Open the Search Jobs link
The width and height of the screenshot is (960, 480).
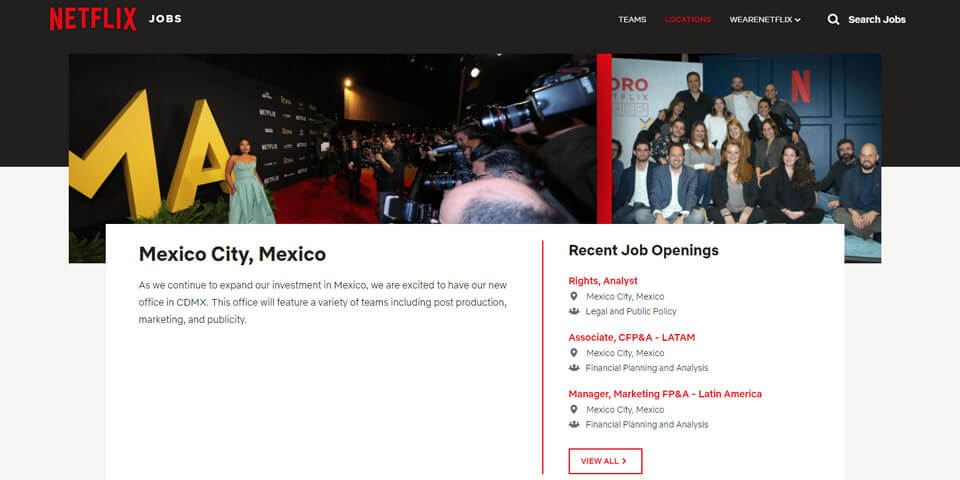coord(876,20)
